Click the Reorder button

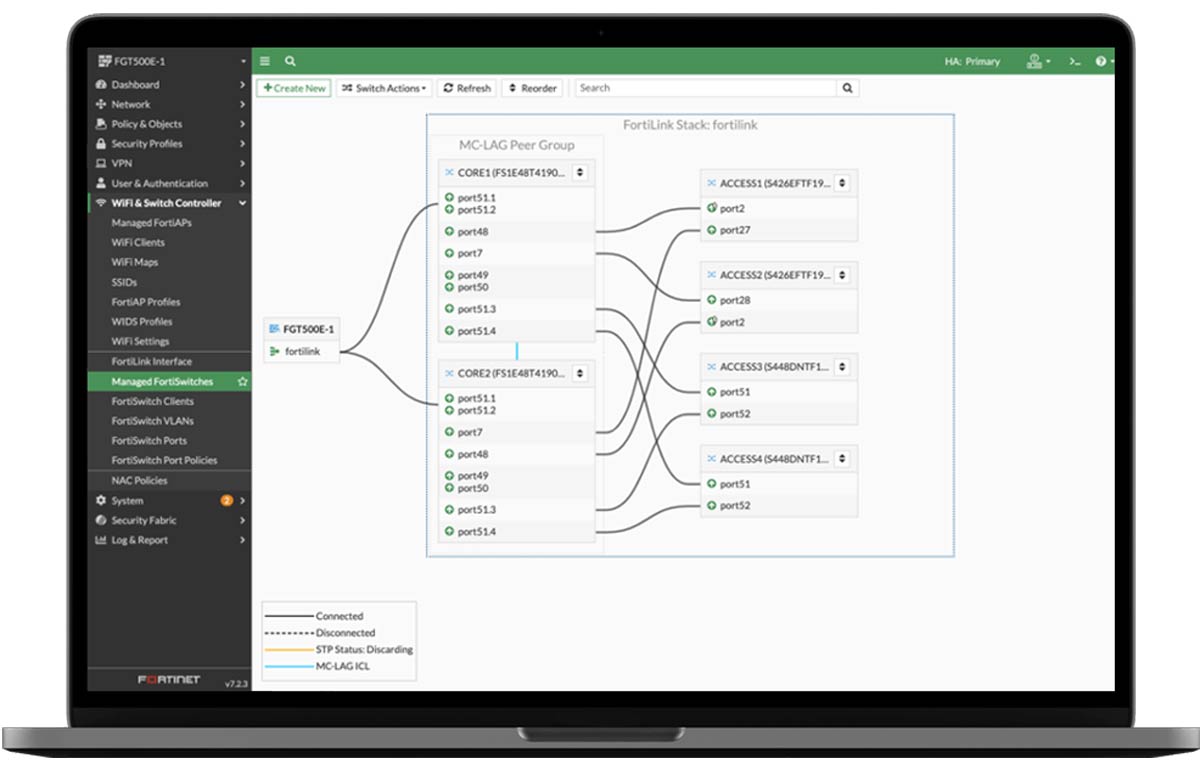[x=532, y=88]
